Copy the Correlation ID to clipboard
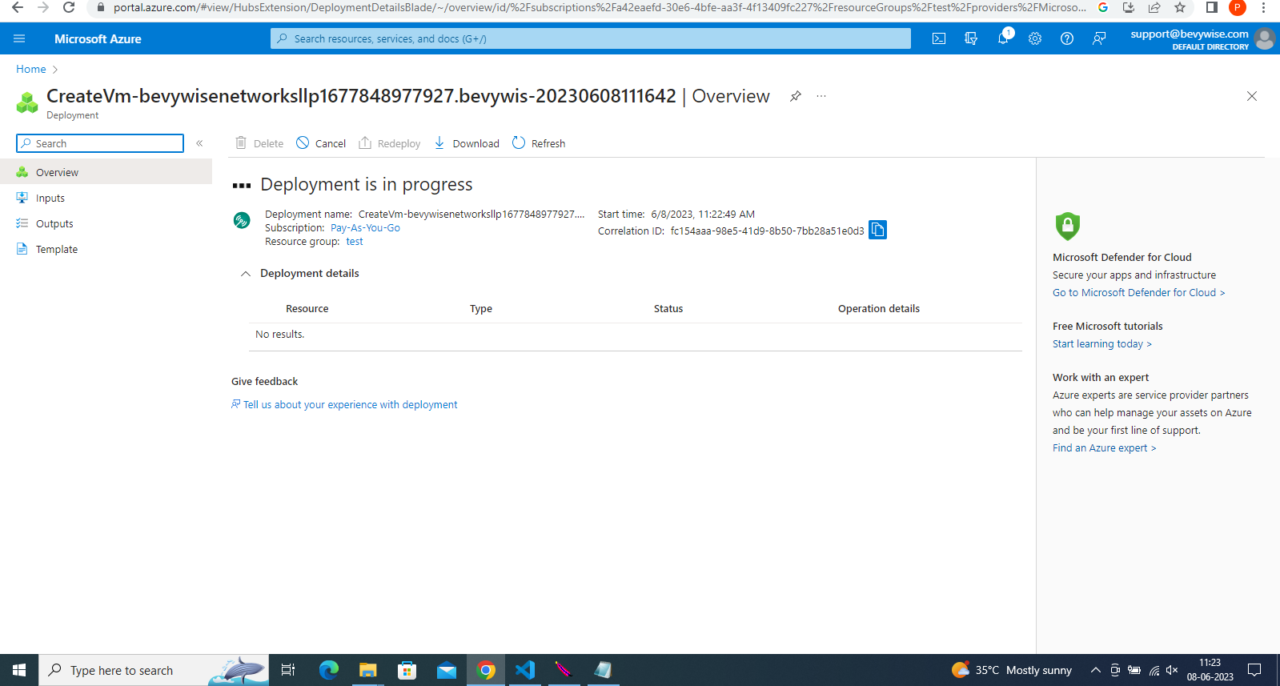The width and height of the screenshot is (1280, 686). coord(877,230)
